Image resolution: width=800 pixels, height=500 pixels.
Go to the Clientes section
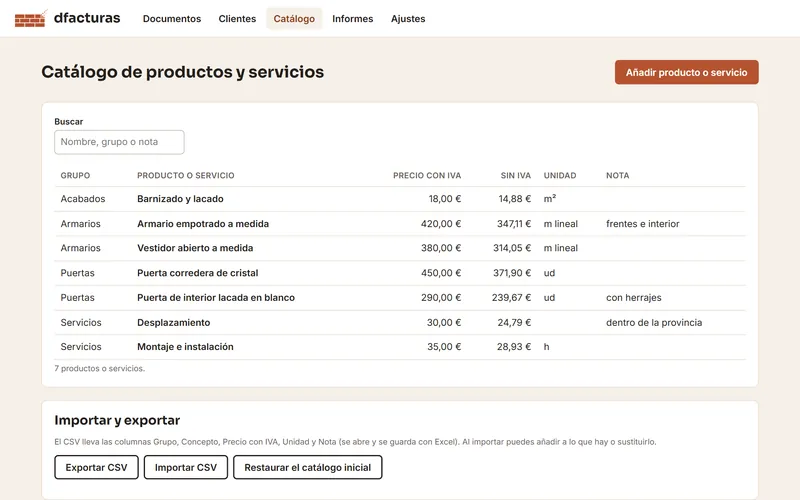click(x=237, y=19)
